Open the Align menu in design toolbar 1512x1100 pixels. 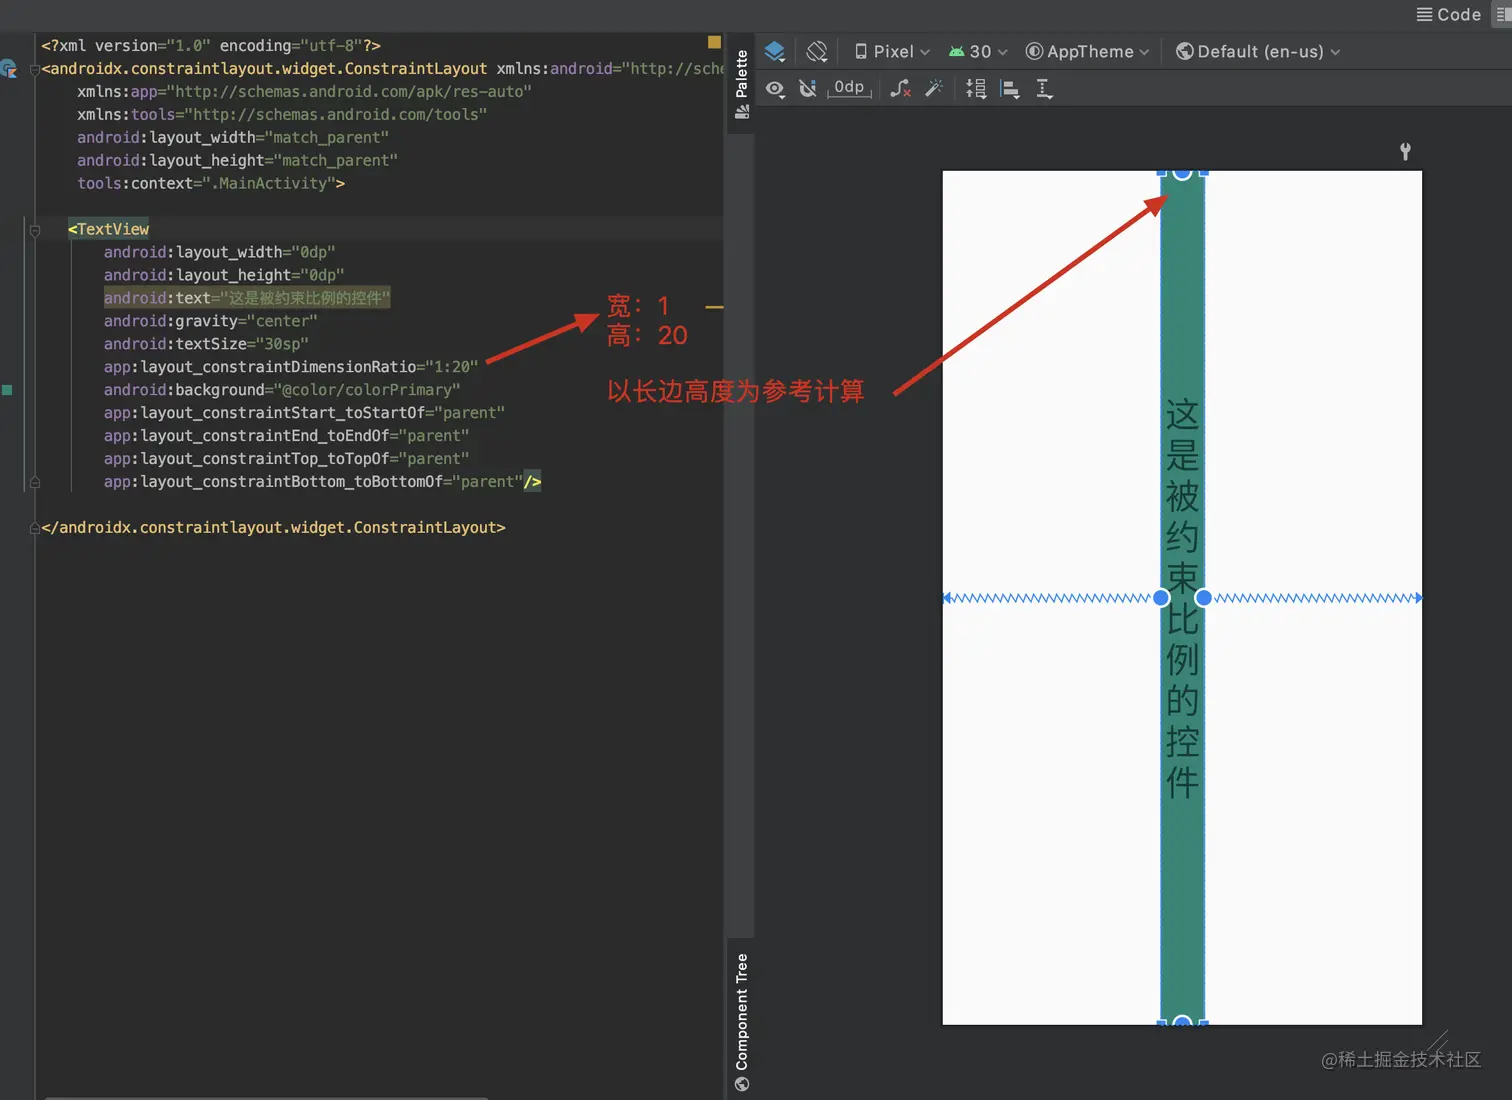pyautogui.click(x=1010, y=89)
